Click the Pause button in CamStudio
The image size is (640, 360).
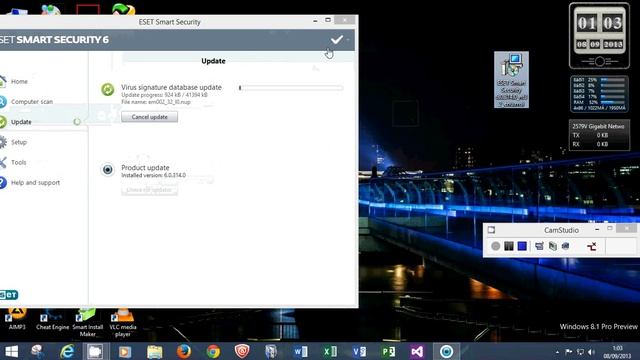coord(509,246)
